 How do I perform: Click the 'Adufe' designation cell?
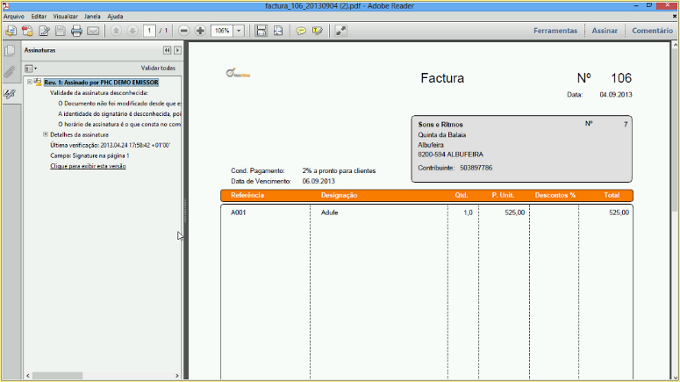[330, 212]
